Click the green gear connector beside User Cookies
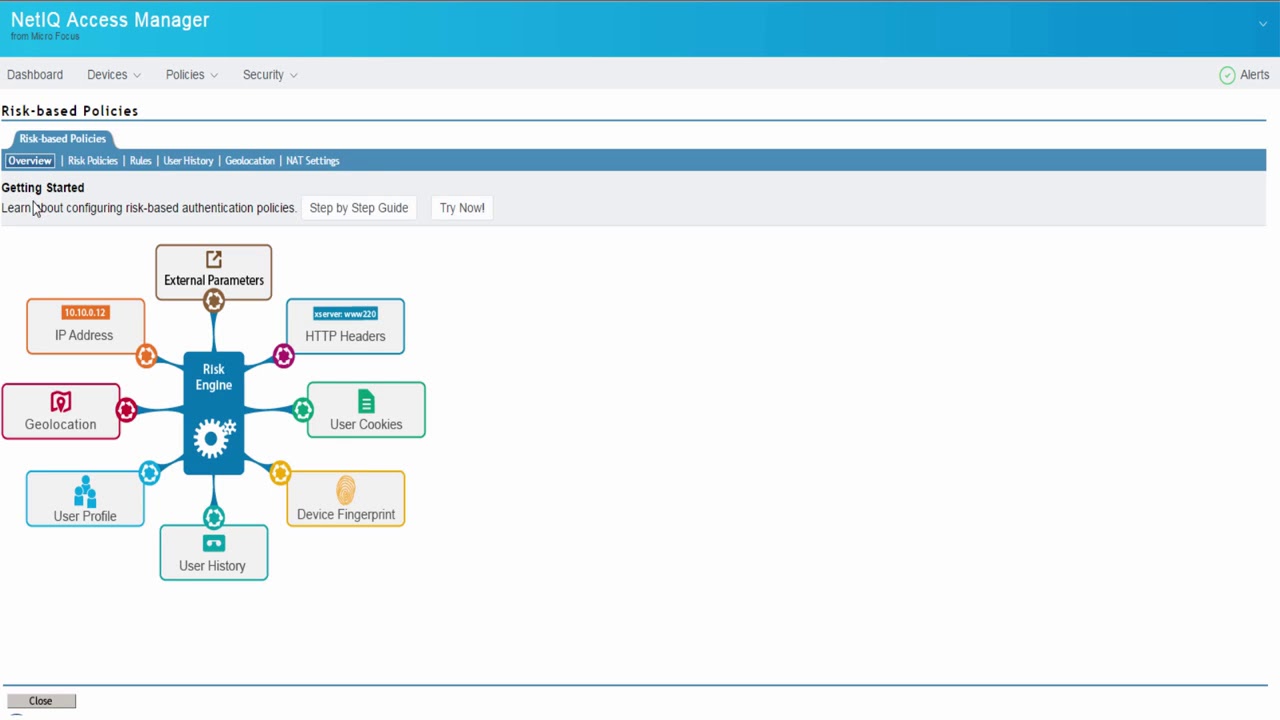This screenshot has height=720, width=1280. 303,409
